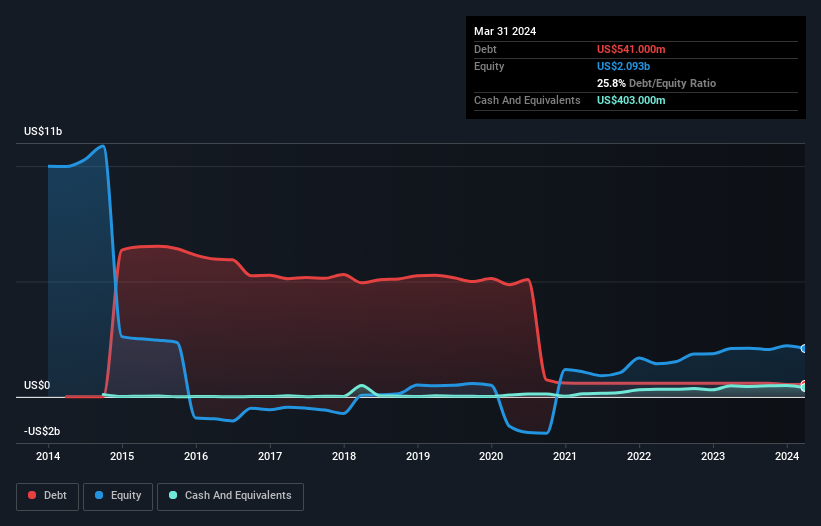Select the 2021 x-axis label
The height and width of the screenshot is (526, 821).
[565, 456]
